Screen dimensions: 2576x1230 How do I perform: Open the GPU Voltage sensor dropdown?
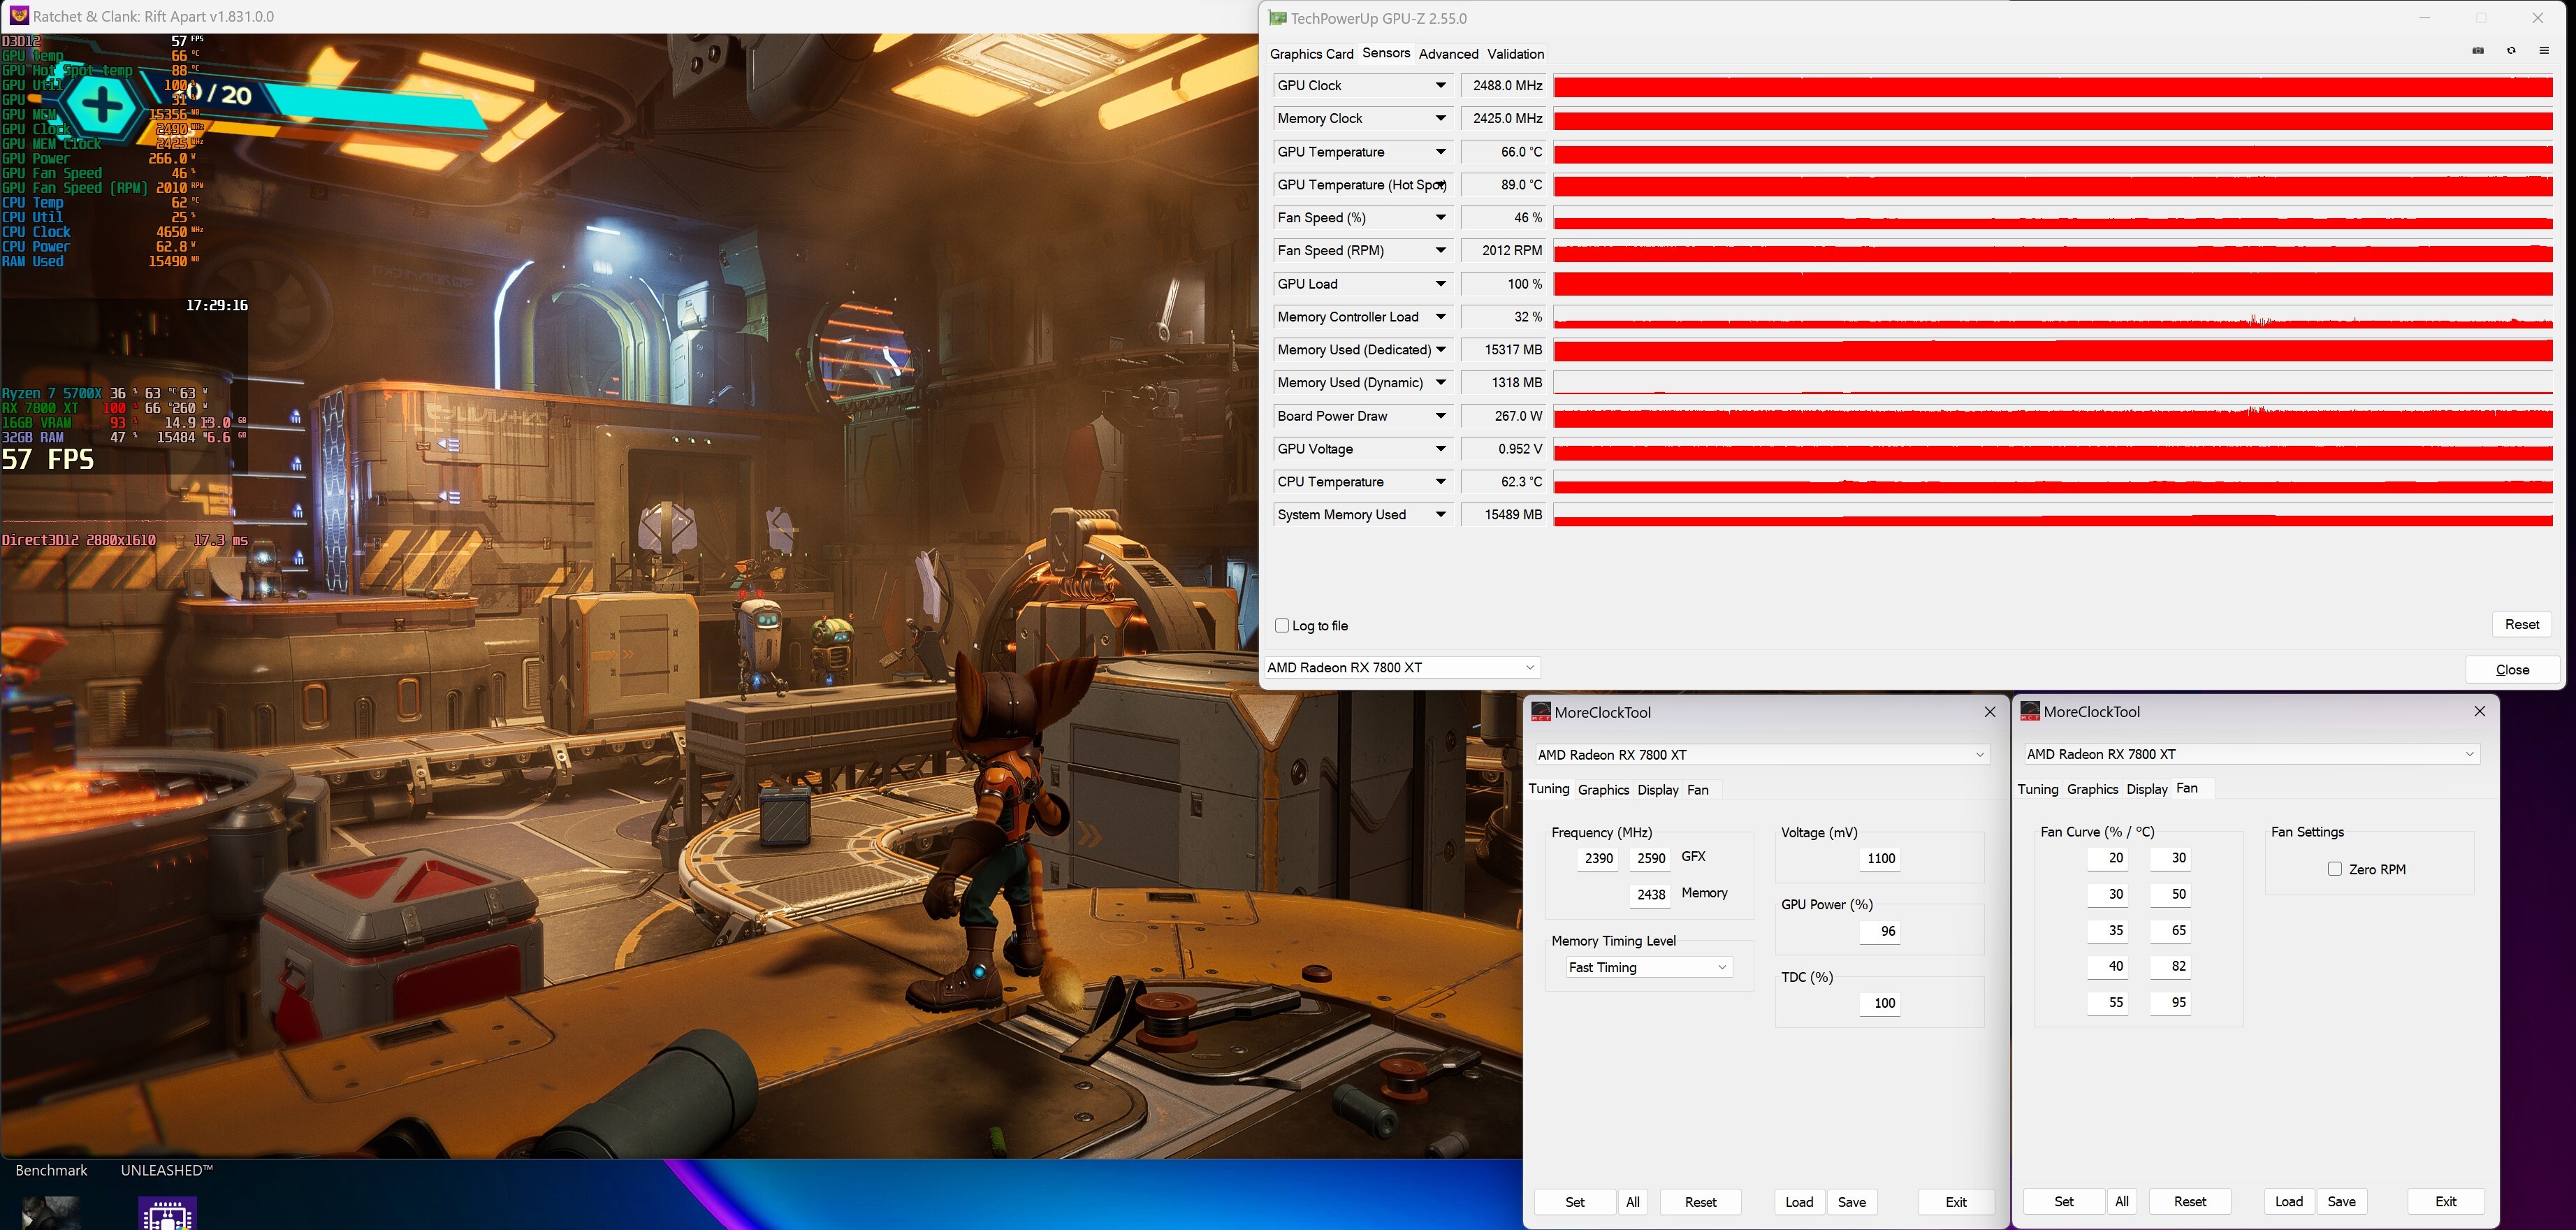[1441, 449]
